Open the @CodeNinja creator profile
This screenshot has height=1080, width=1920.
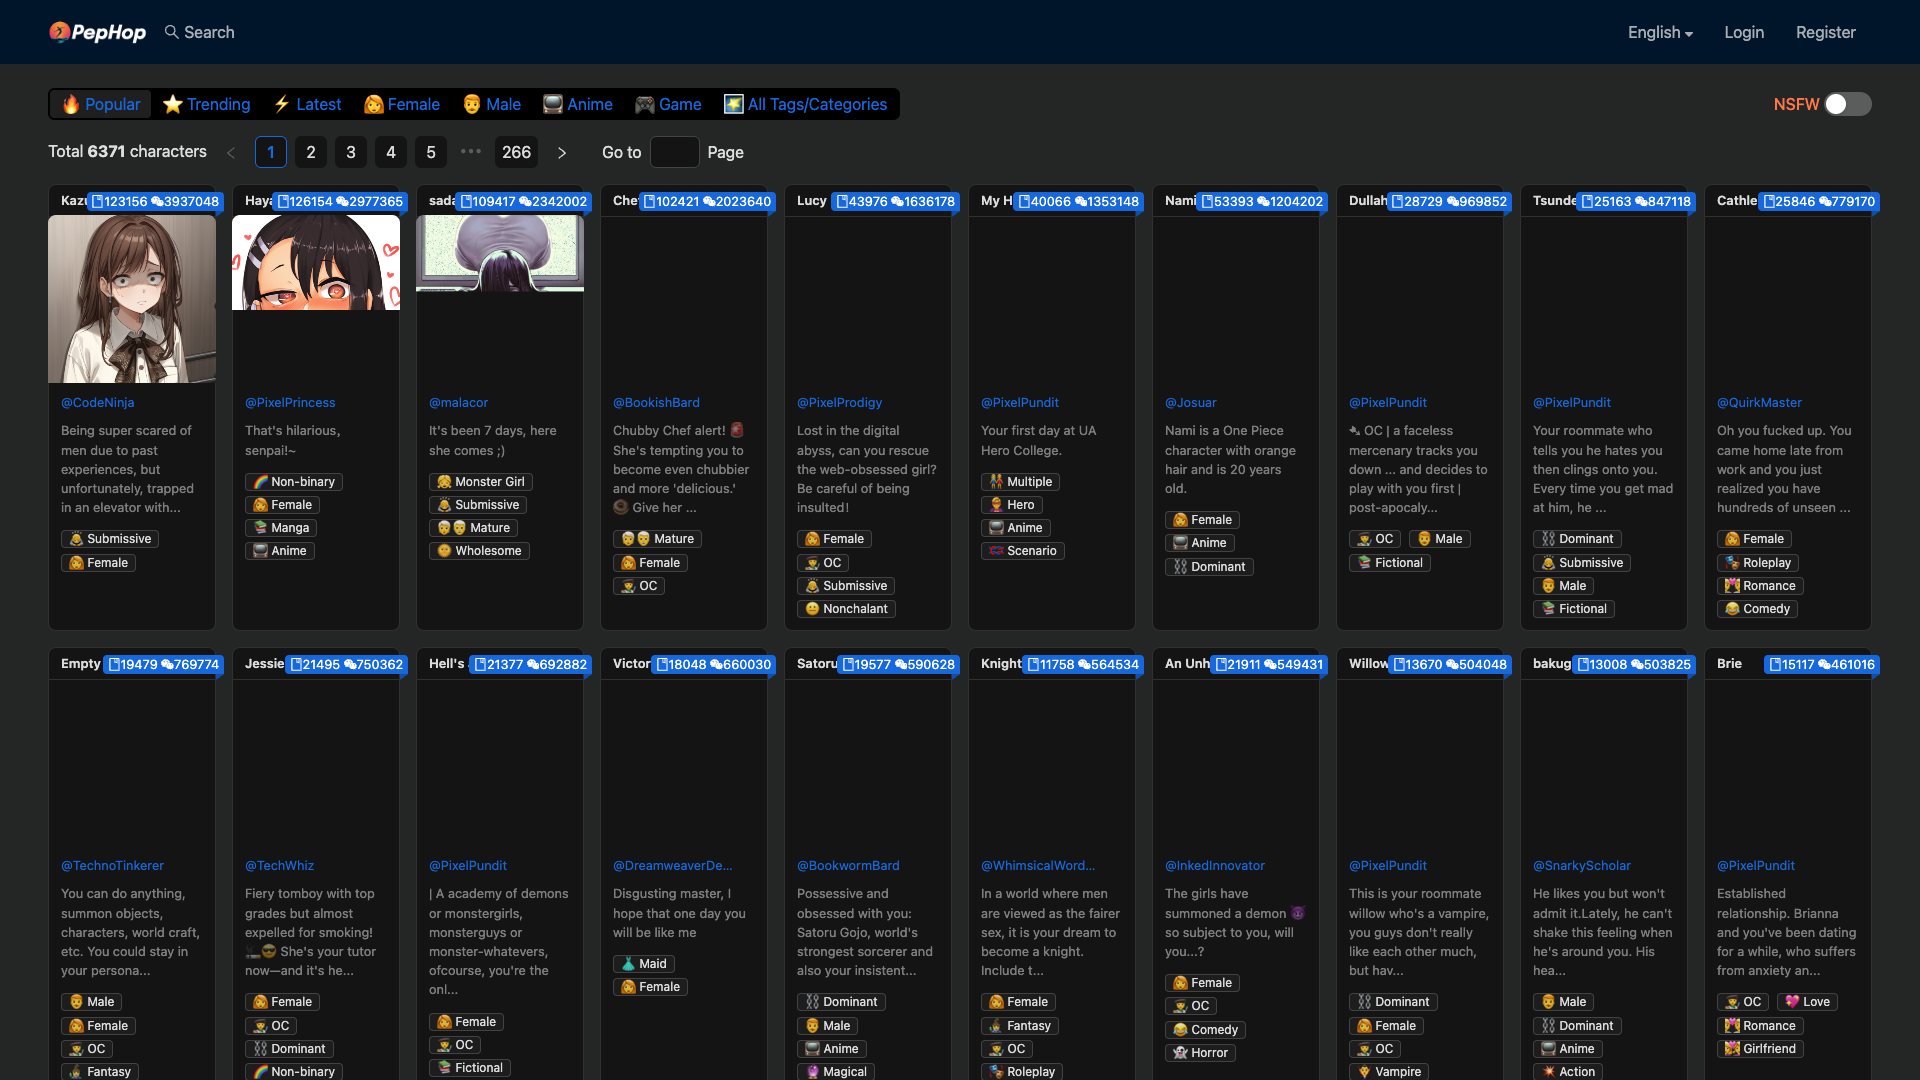97,402
